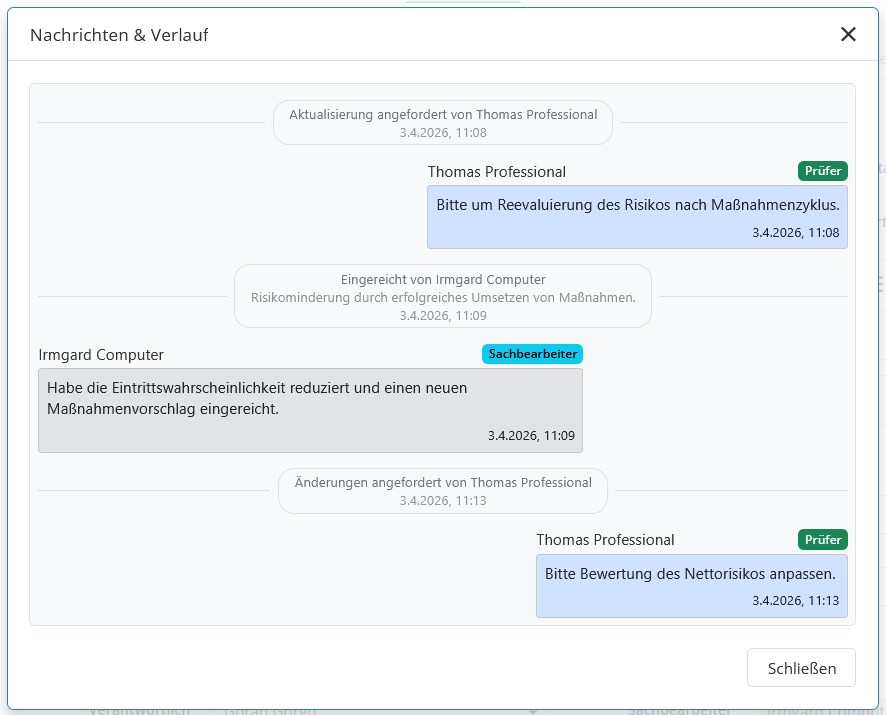
Task: Click the 'Änderungen angefordert' event entry
Action: (x=443, y=483)
